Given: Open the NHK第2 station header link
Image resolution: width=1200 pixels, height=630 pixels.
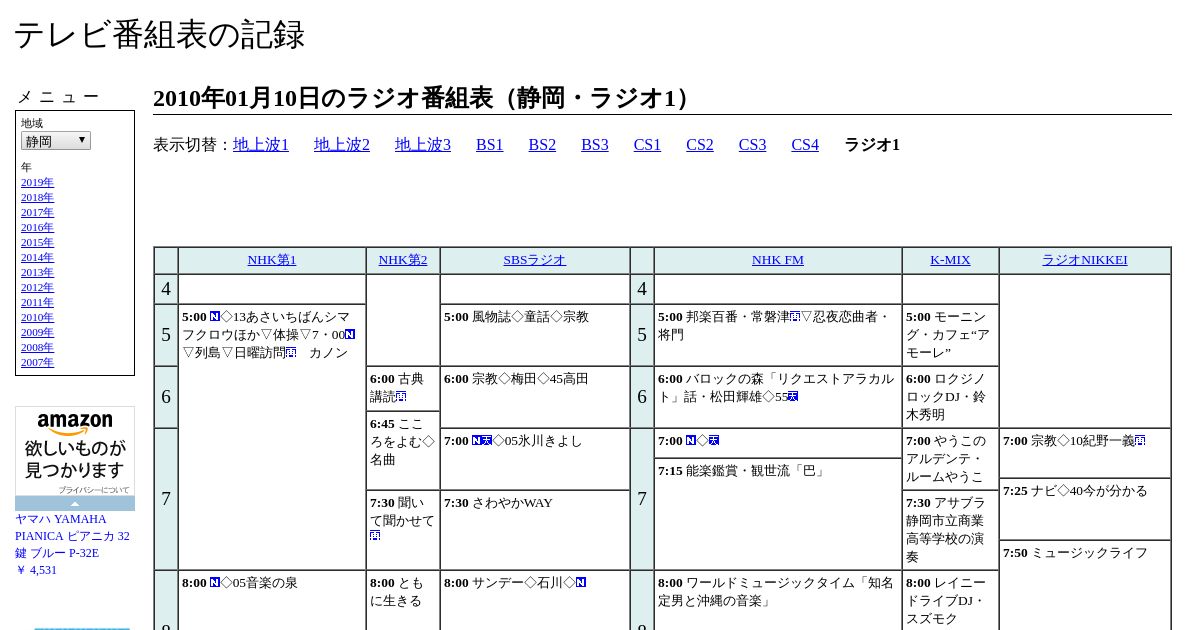Looking at the screenshot, I should [x=403, y=260].
